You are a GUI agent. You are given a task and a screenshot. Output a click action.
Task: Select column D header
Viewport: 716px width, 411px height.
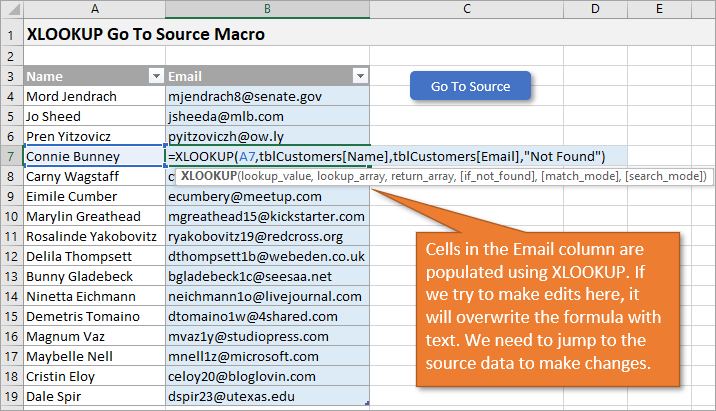(x=595, y=9)
